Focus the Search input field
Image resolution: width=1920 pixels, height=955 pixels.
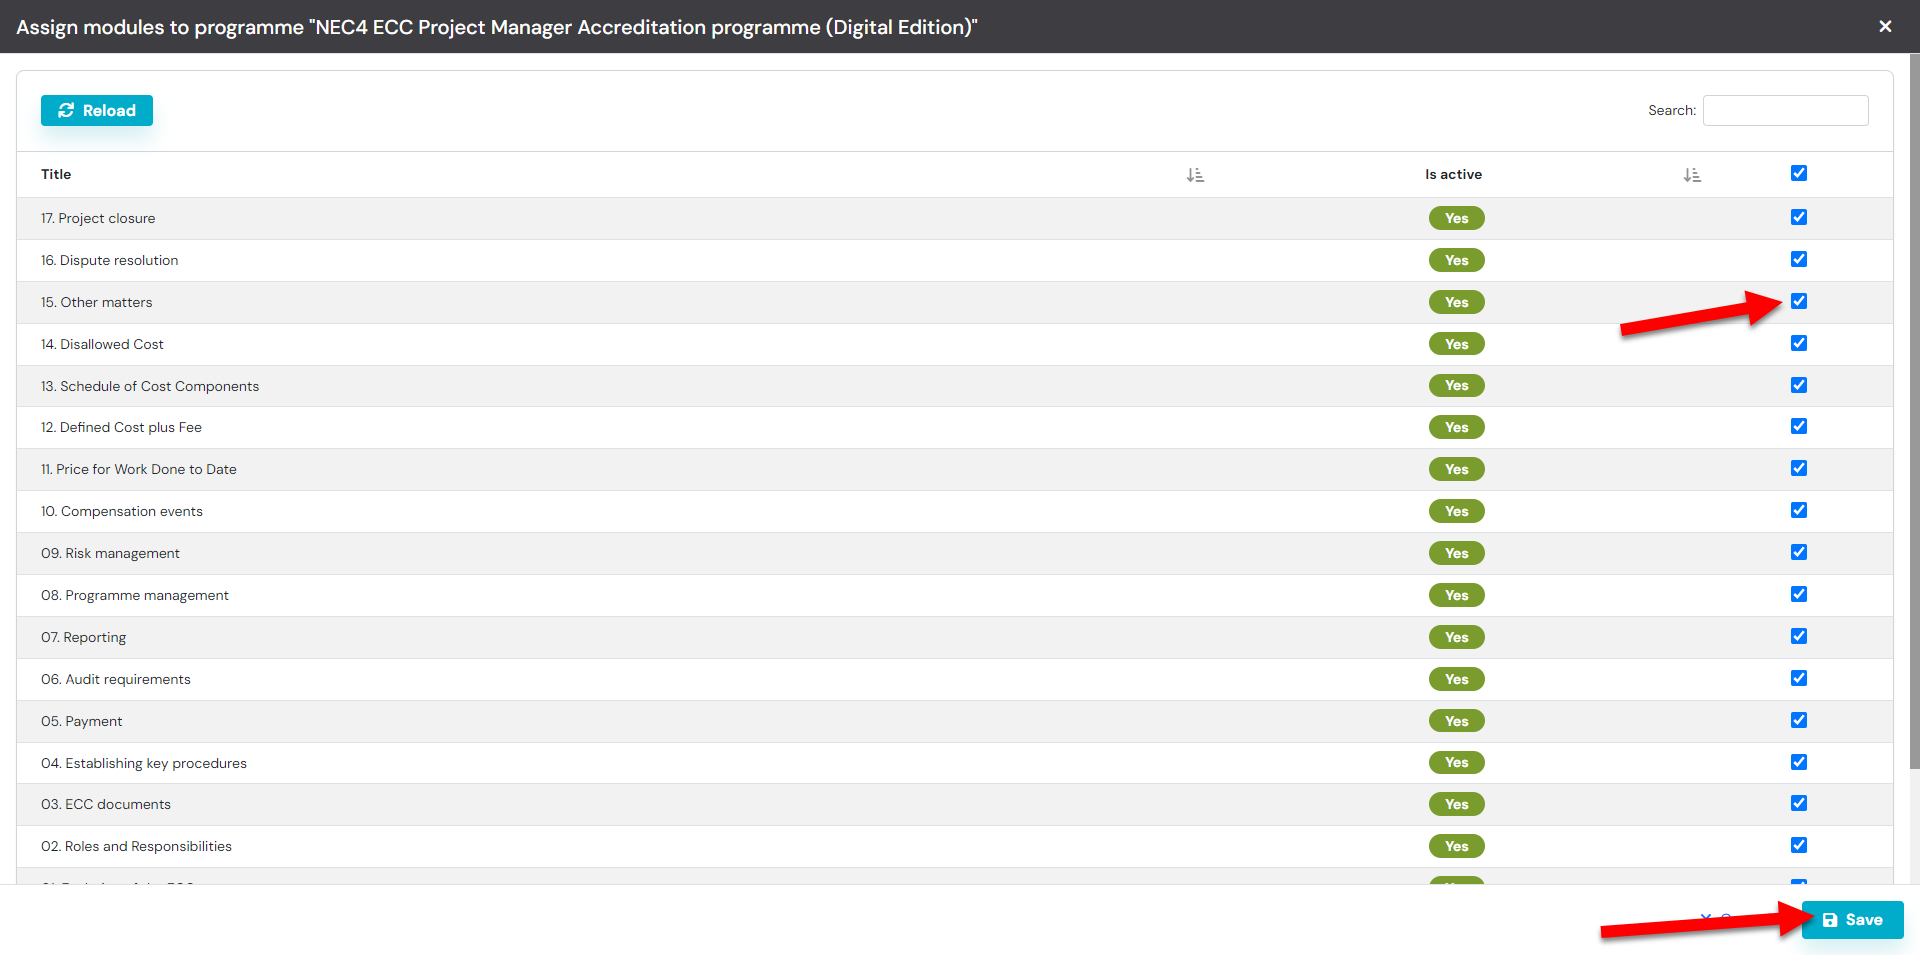click(x=1785, y=110)
